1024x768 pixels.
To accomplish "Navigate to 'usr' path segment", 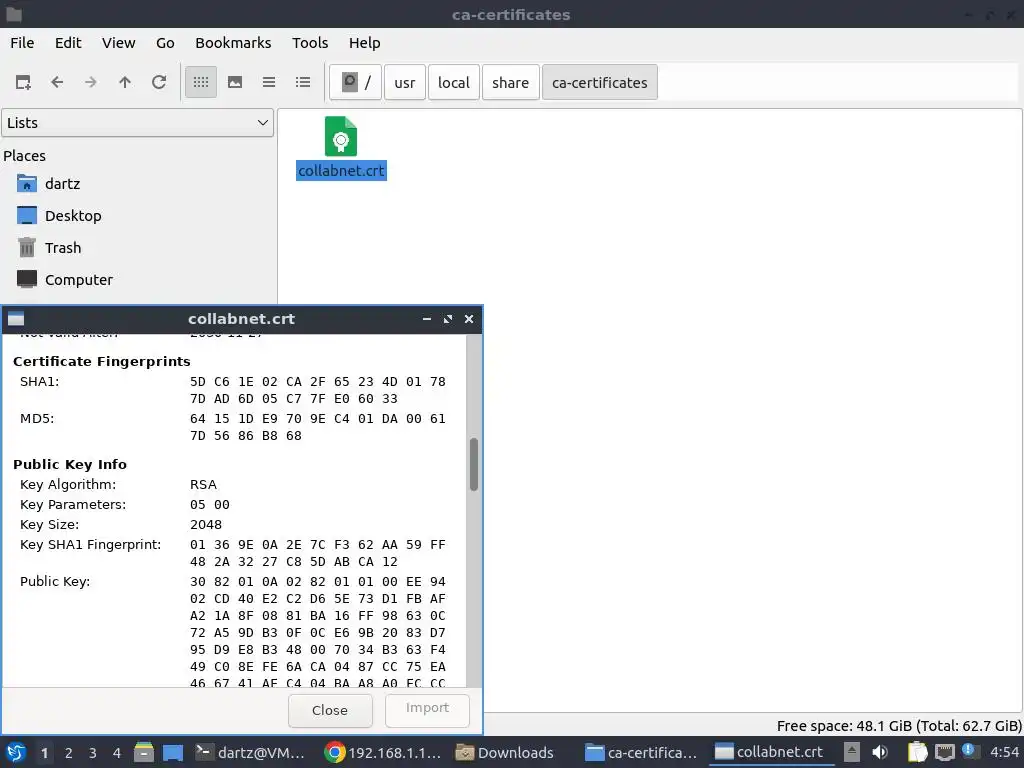I will tap(405, 82).
